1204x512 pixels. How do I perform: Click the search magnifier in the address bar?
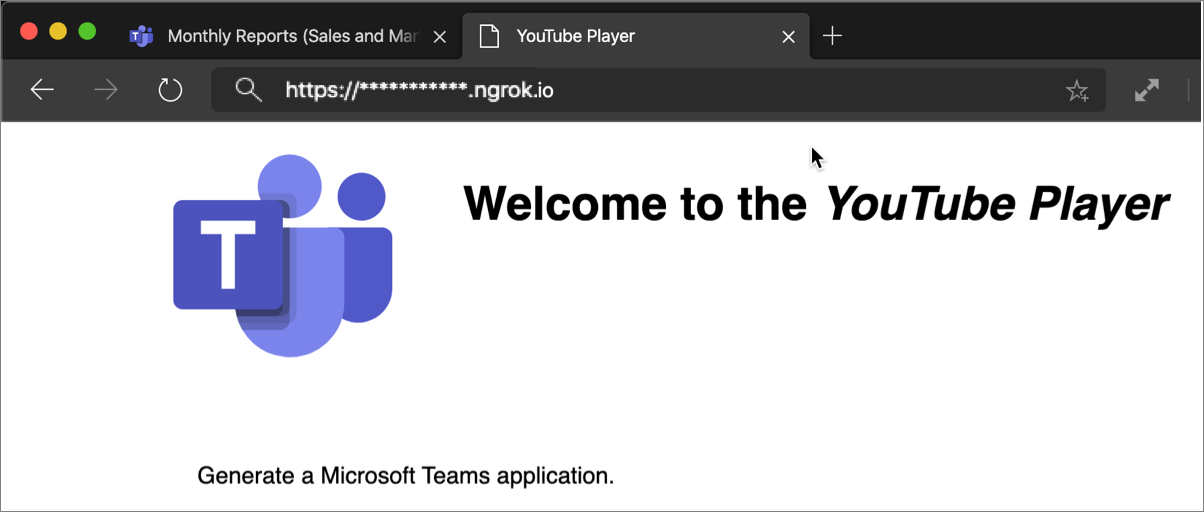248,90
